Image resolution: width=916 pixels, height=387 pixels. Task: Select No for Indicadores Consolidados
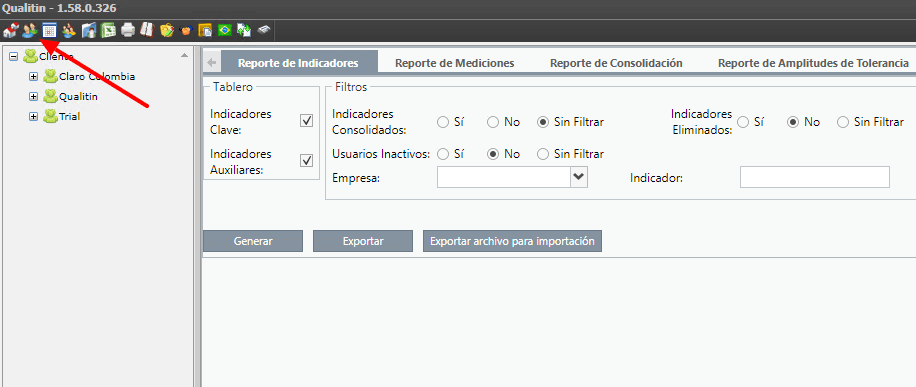493,122
